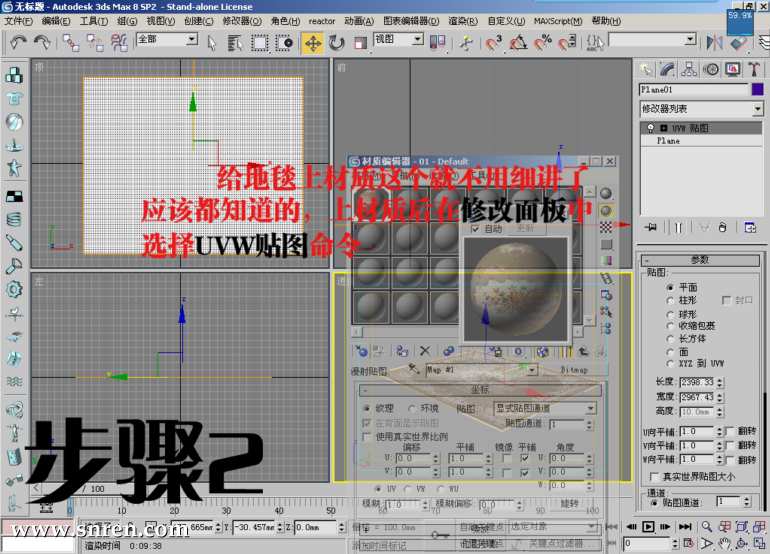Collapse the 坐标 rollout in material editor
The width and height of the screenshot is (770, 554).
tap(480, 390)
